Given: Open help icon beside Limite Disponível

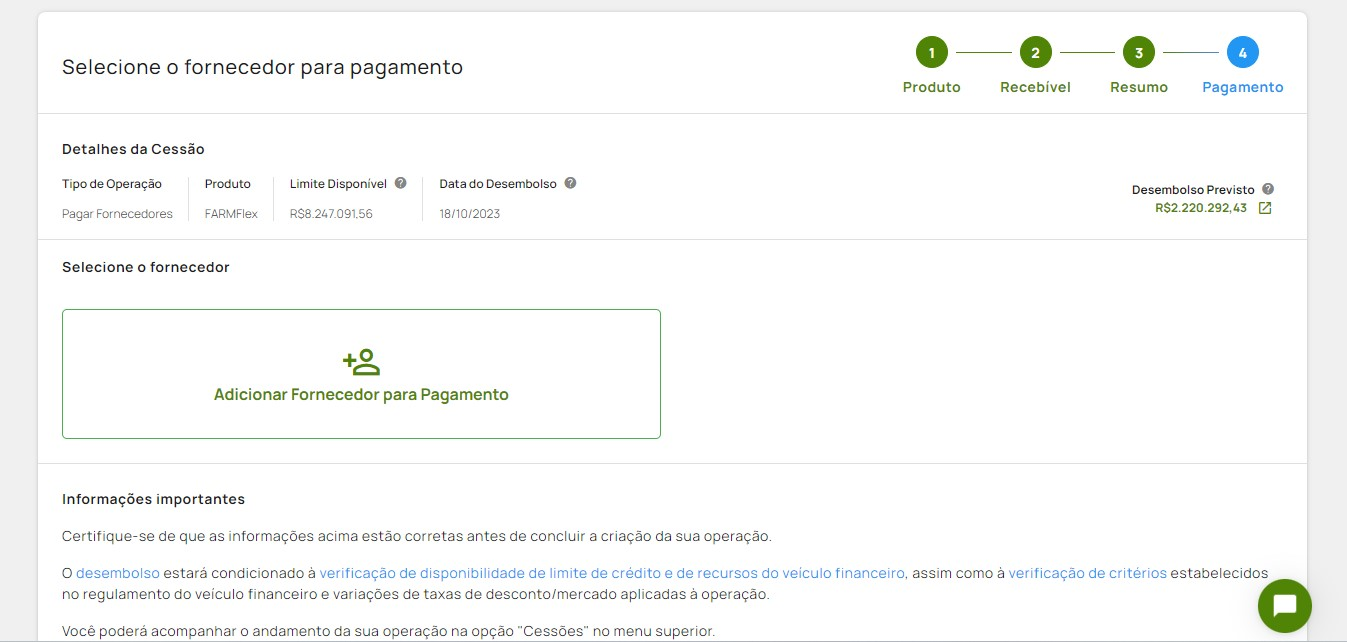Looking at the screenshot, I should click(x=400, y=183).
